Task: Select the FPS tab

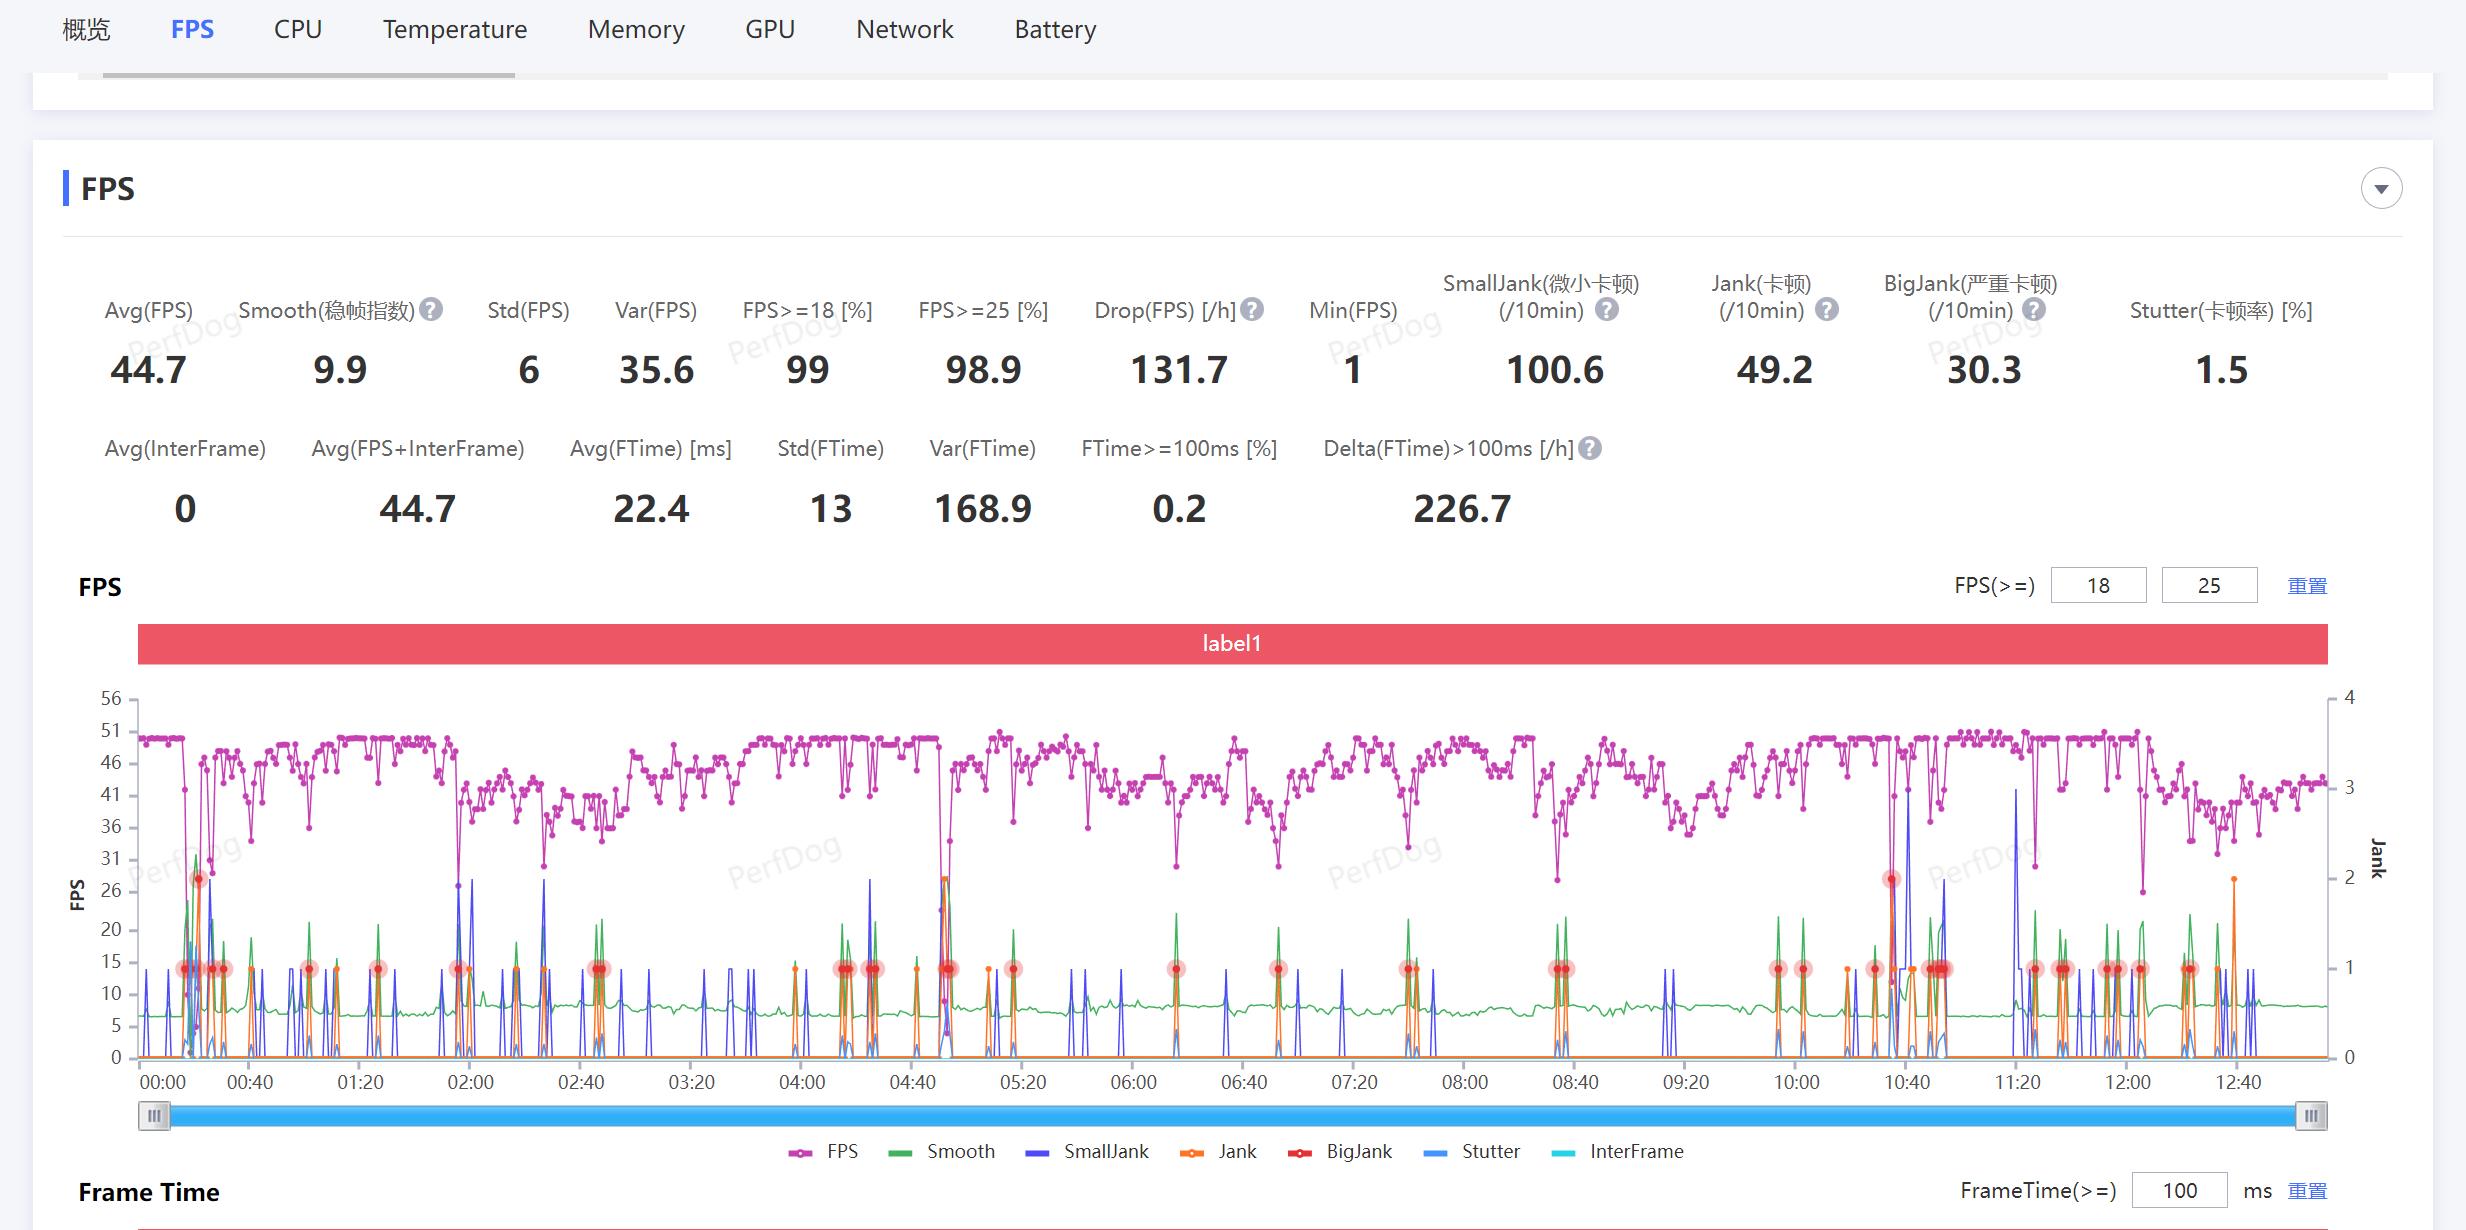Action: pos(192,30)
